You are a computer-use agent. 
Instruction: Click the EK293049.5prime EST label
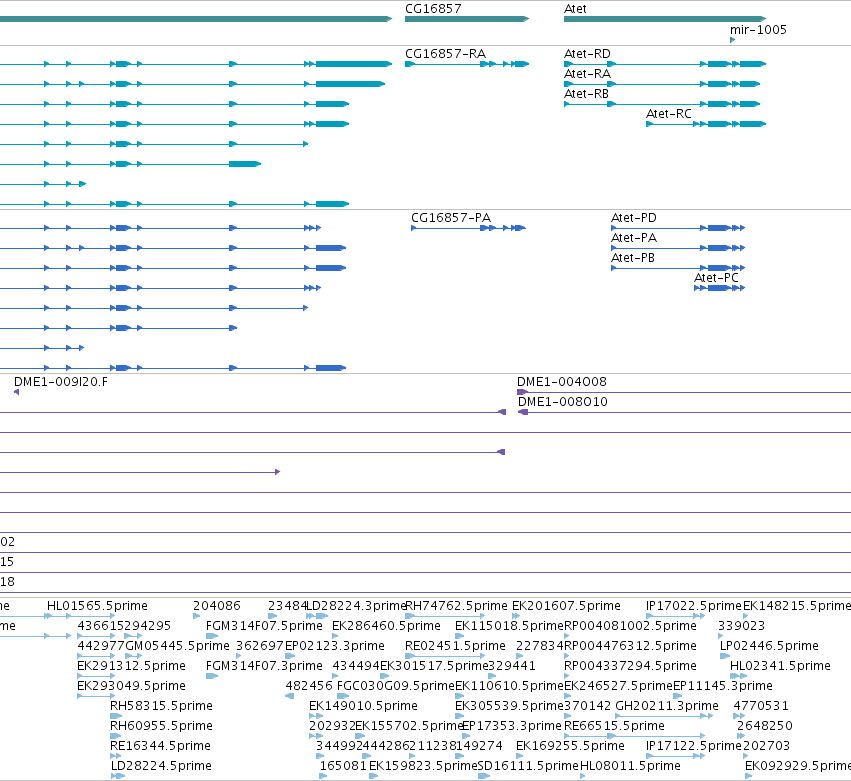131,686
